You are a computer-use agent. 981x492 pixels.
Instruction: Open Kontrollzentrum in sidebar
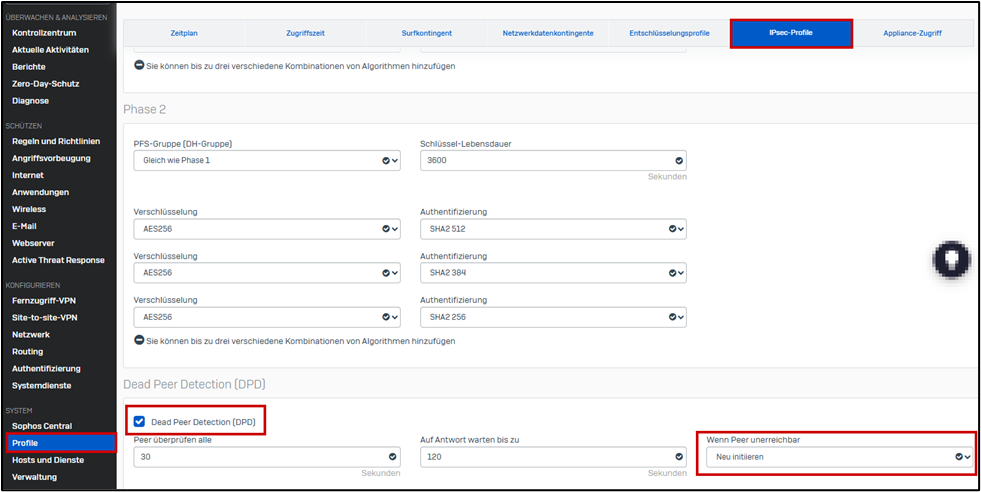[44, 33]
